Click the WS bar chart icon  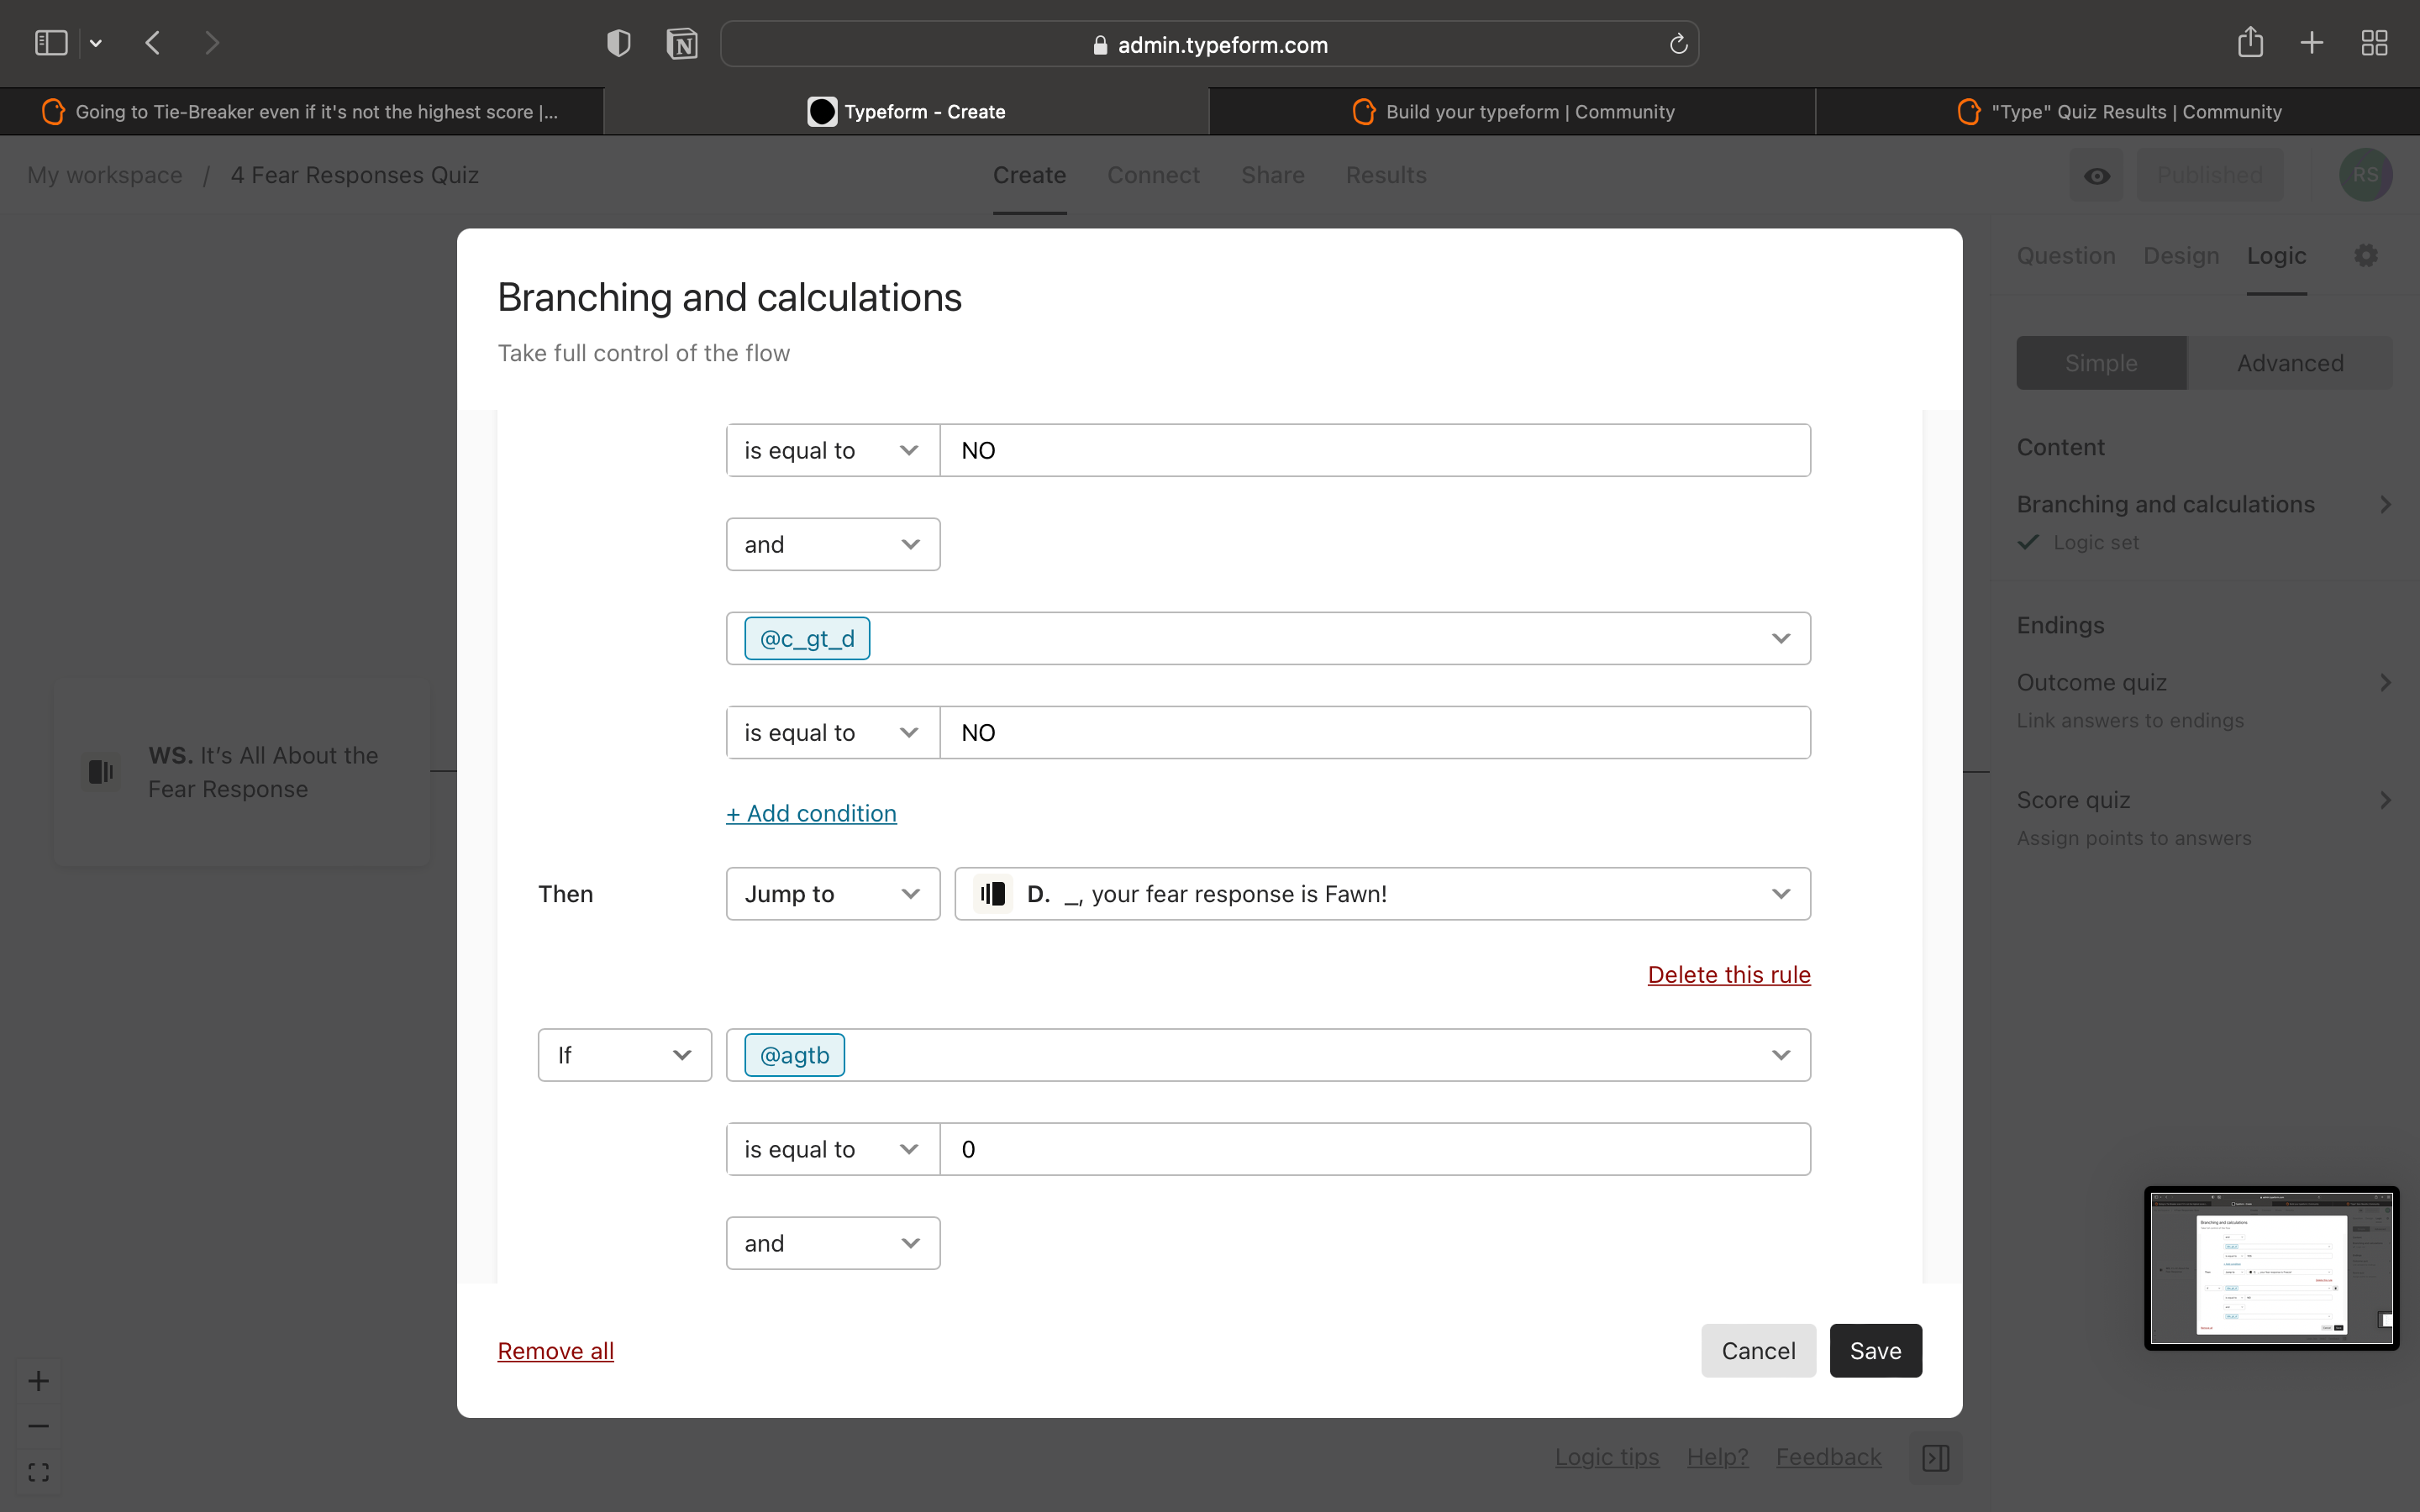click(99, 772)
